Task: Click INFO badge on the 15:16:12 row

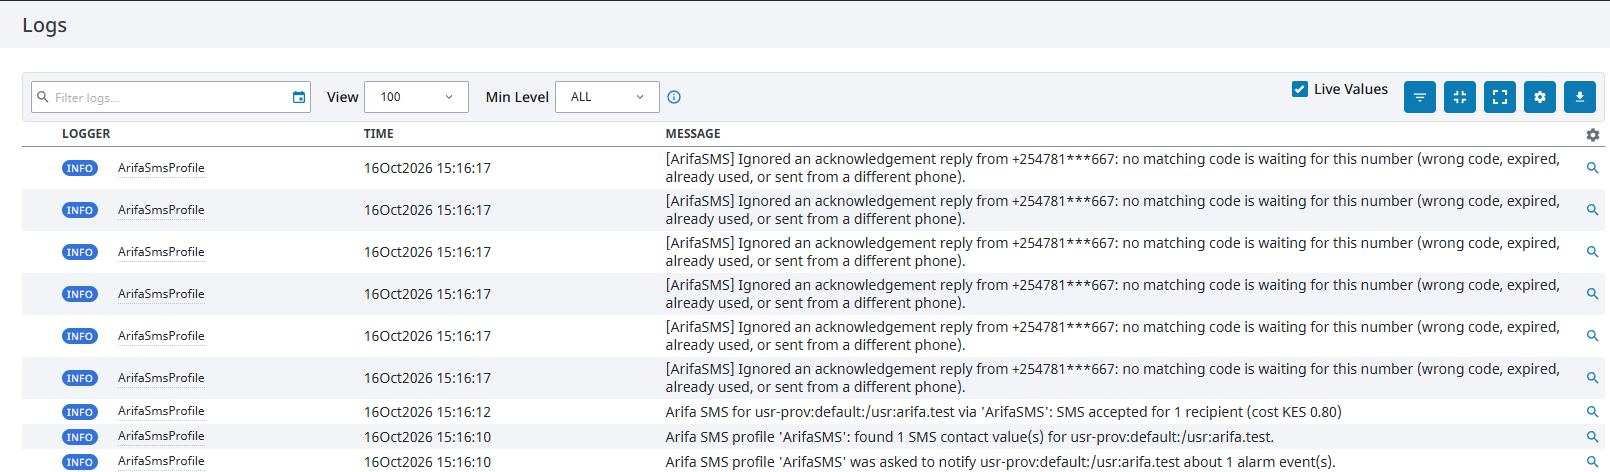Action: pos(80,412)
